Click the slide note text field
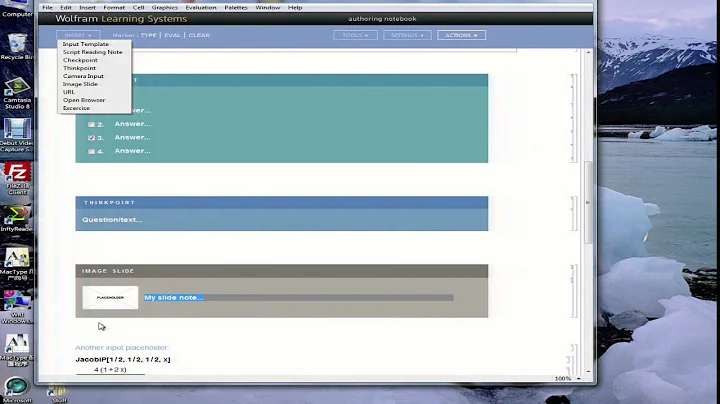720x404 pixels. (x=298, y=297)
